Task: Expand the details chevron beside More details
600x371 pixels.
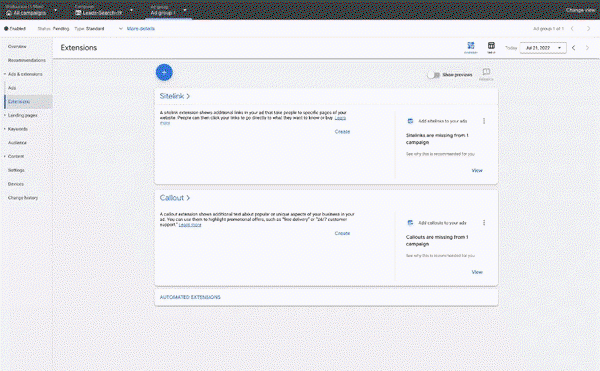Action: coord(121,29)
